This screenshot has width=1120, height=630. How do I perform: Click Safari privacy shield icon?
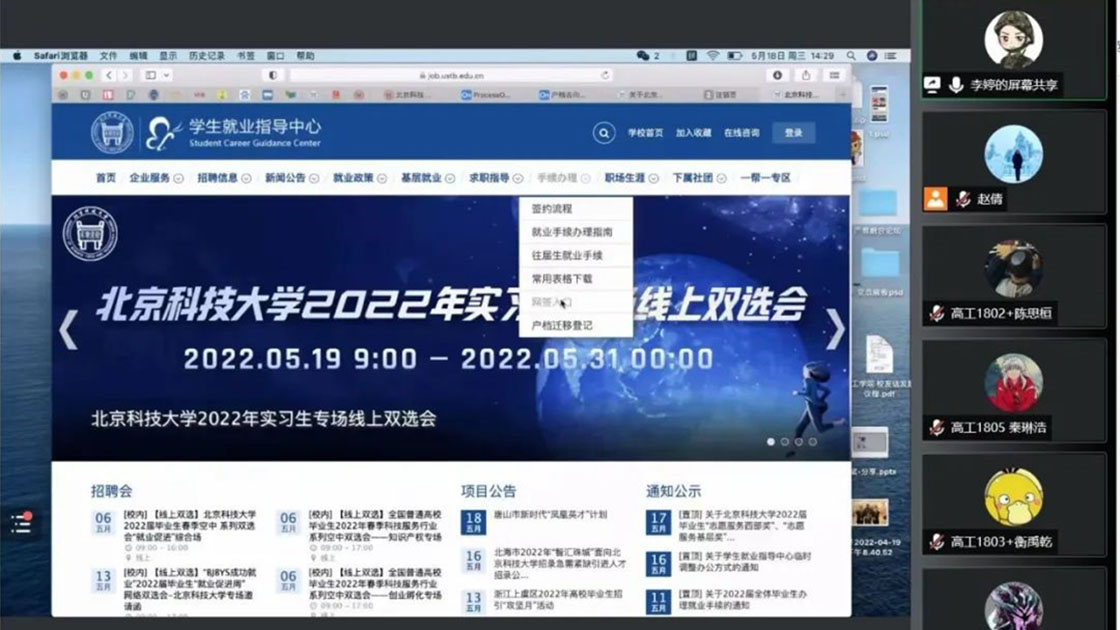coord(273,75)
